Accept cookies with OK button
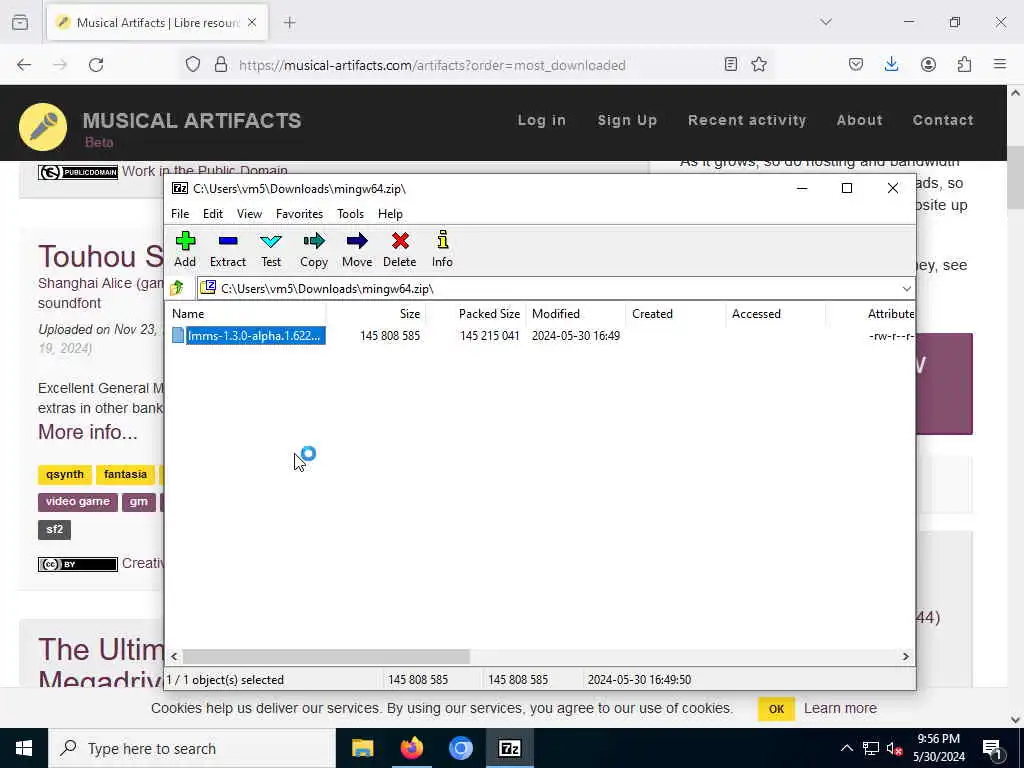The image size is (1024, 768). tap(776, 709)
